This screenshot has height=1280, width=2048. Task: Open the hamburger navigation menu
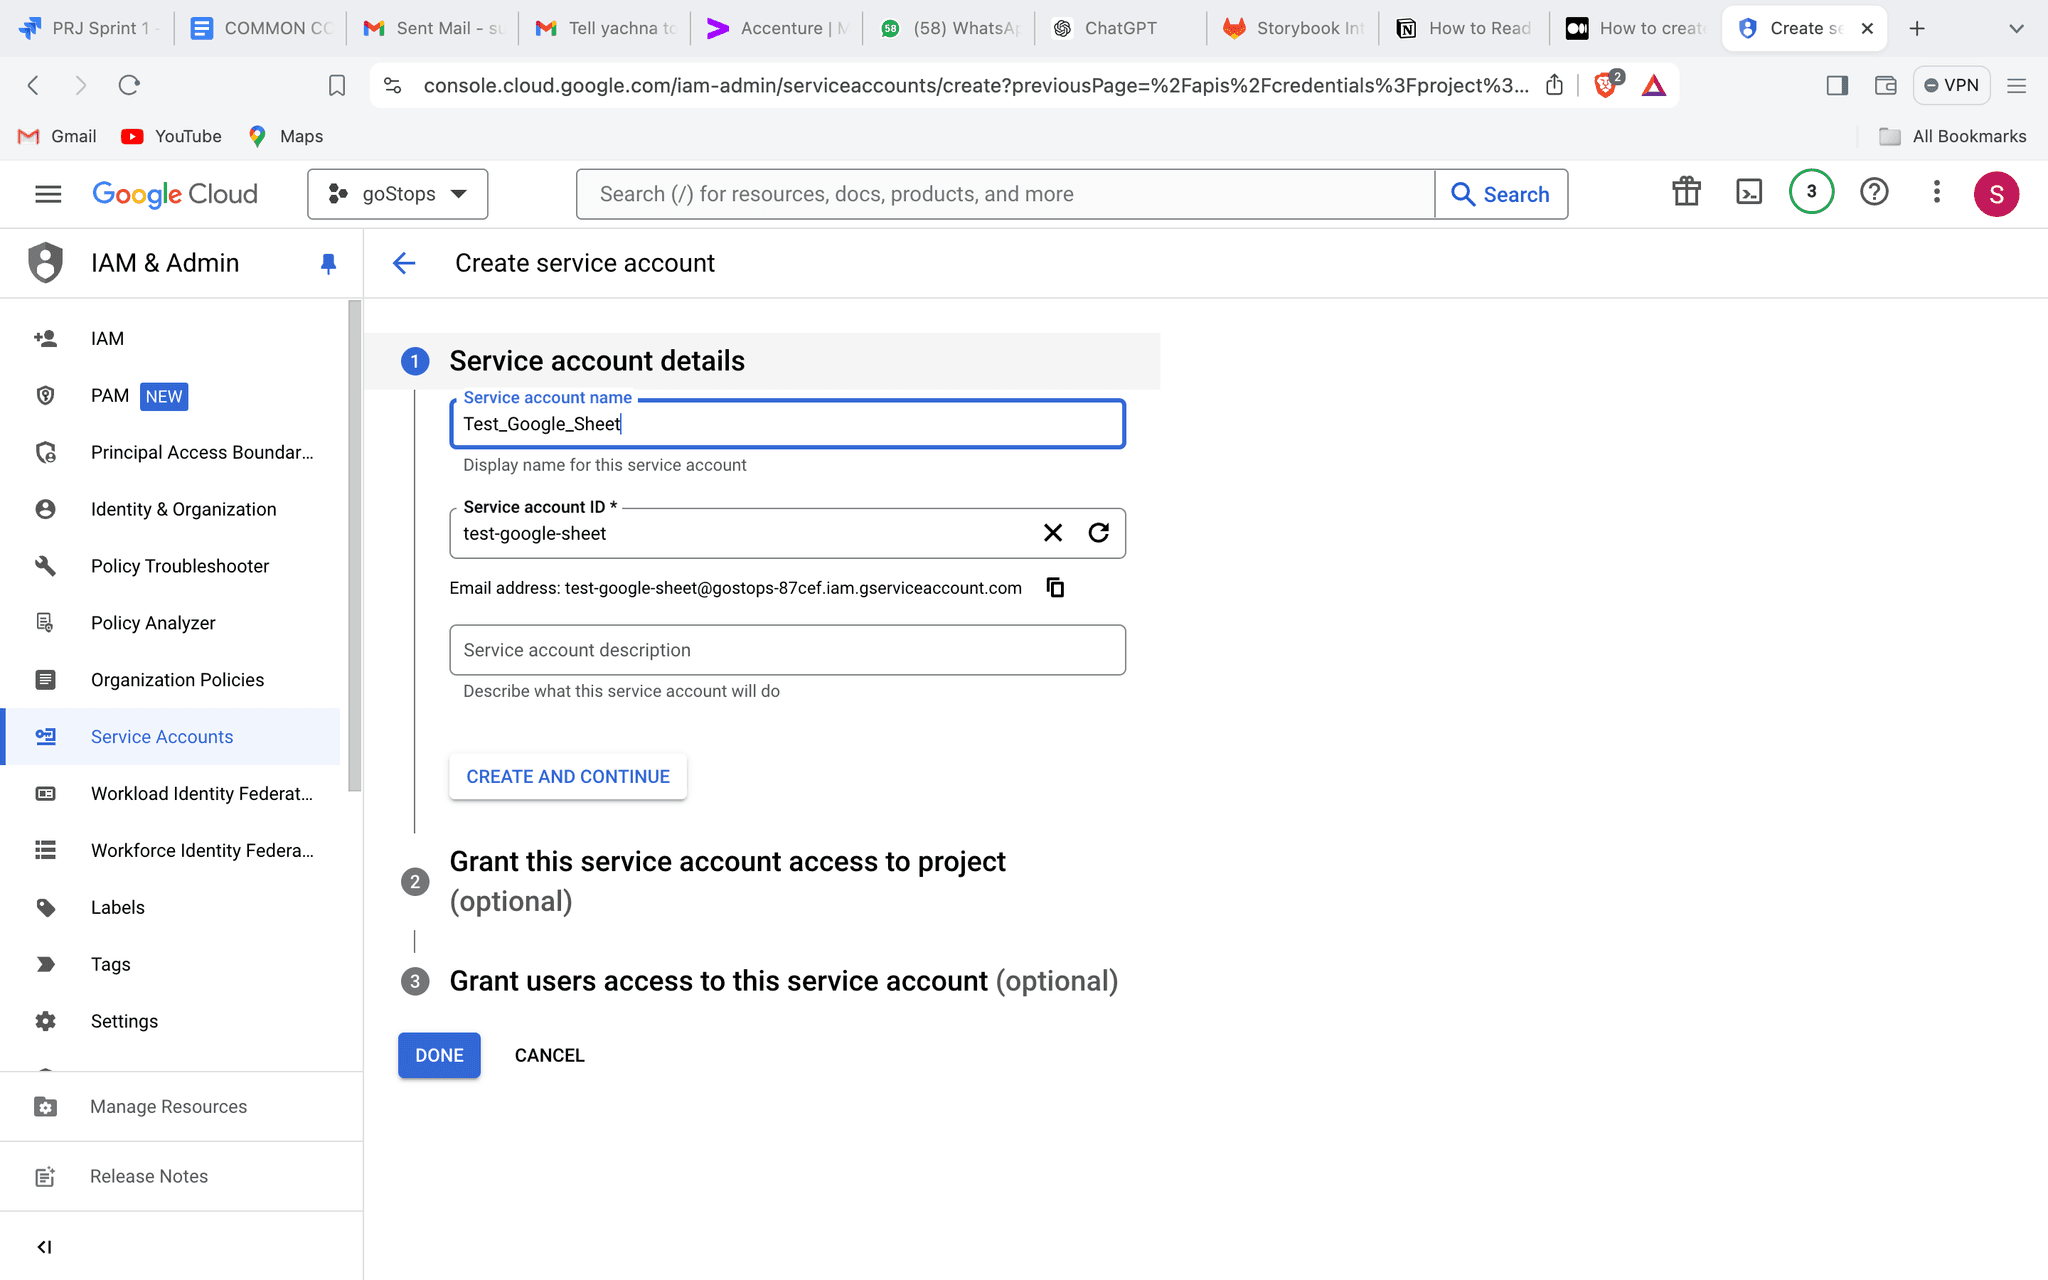tap(47, 193)
